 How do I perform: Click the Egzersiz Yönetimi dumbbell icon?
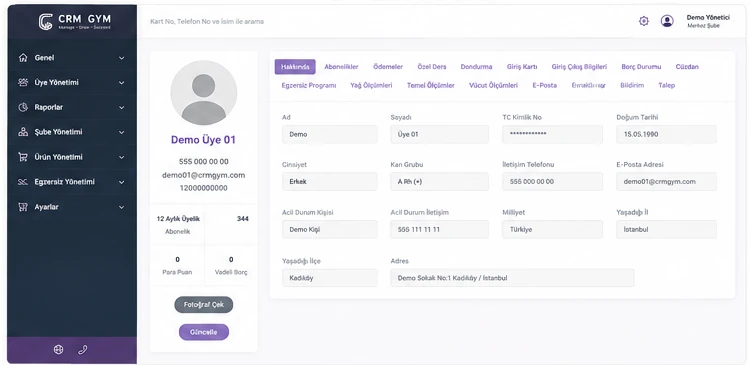click(x=22, y=182)
